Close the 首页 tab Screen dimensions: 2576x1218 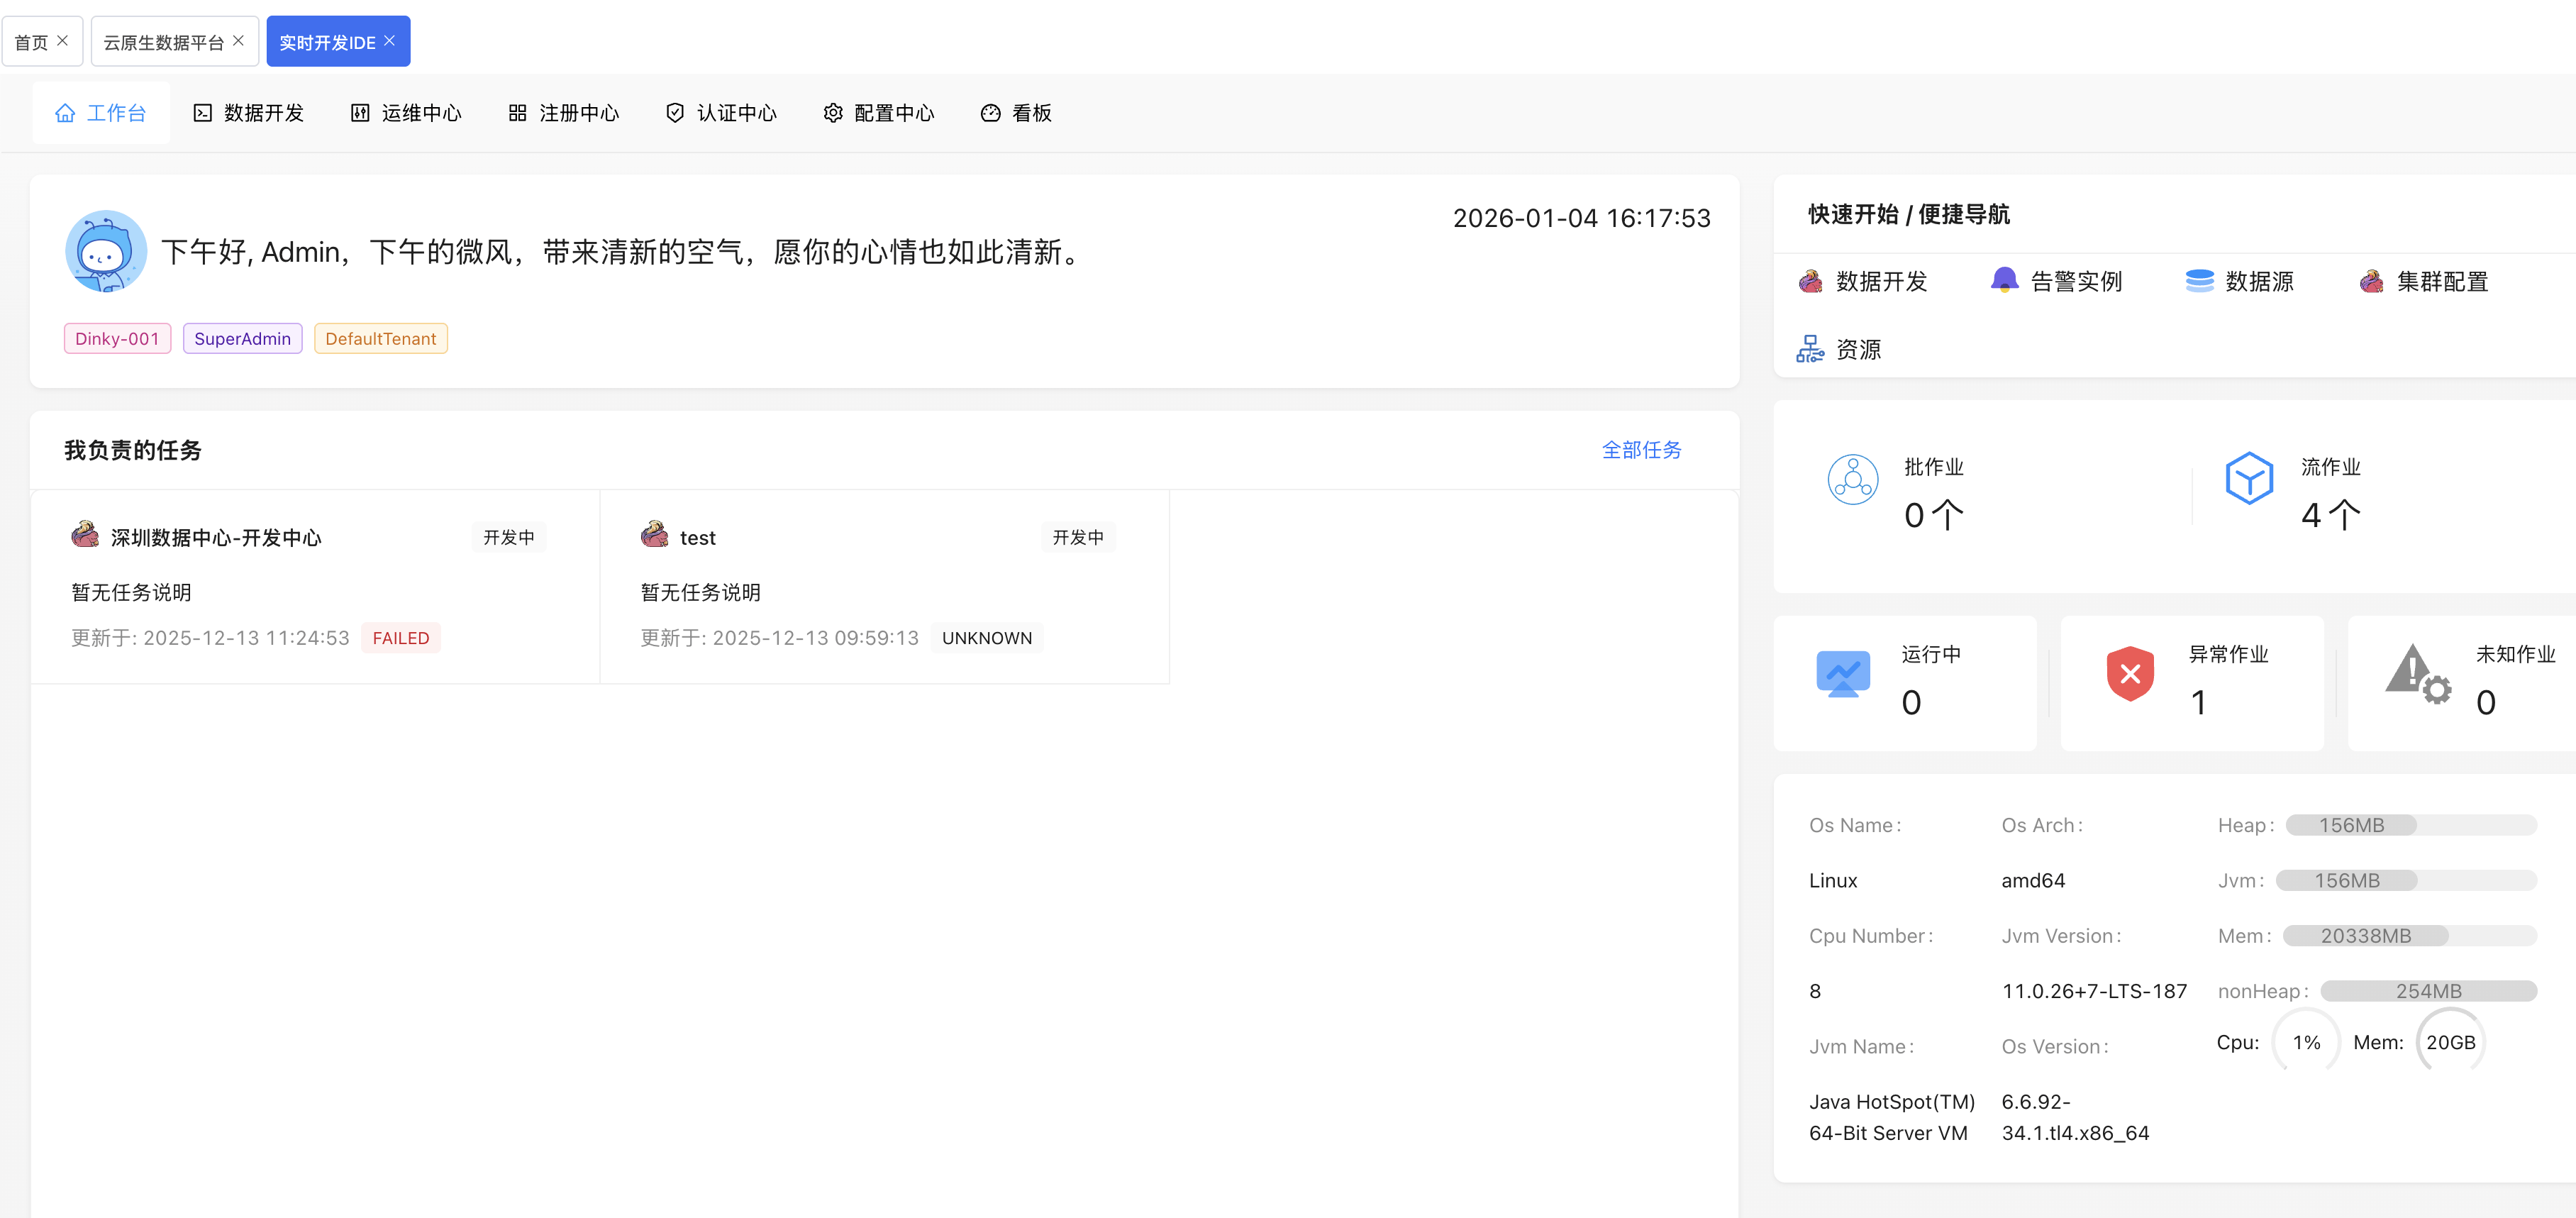point(63,41)
